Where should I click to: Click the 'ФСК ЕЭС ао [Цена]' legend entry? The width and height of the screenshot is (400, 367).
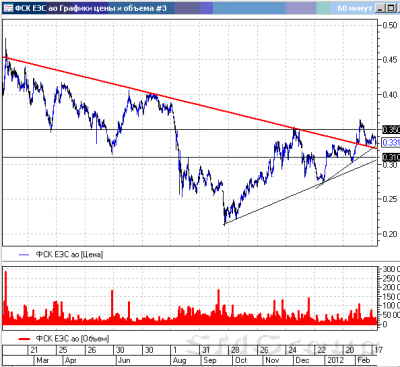point(69,255)
